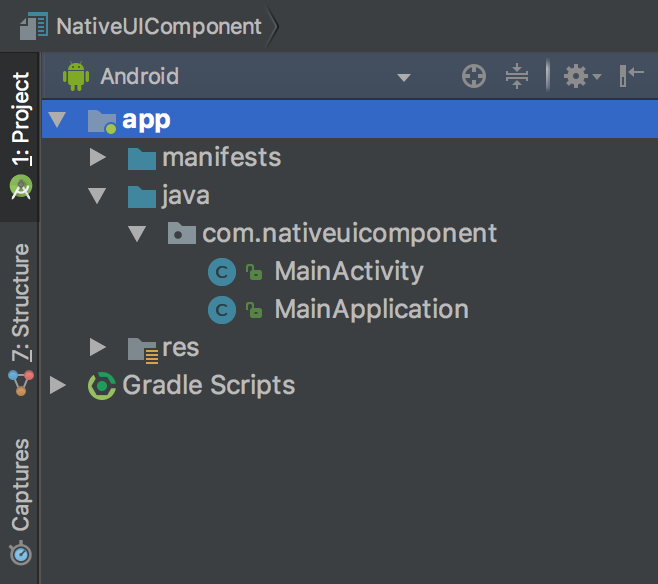658x584 pixels.
Task: Select the com.nativeuicomponent package
Action: [348, 234]
